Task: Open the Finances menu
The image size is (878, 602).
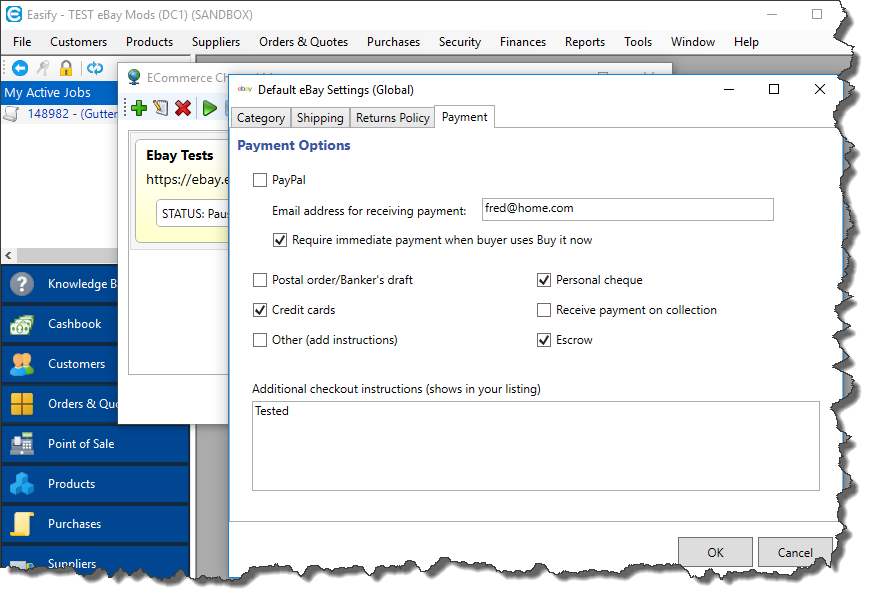Action: (x=523, y=42)
